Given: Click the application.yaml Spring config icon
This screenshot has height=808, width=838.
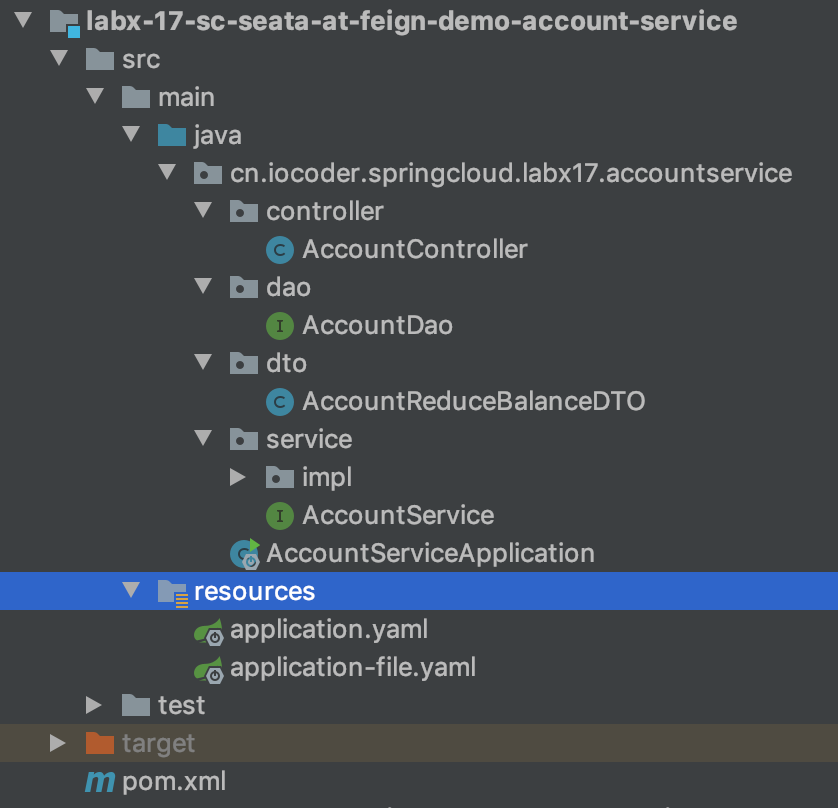Looking at the screenshot, I should tap(208, 630).
